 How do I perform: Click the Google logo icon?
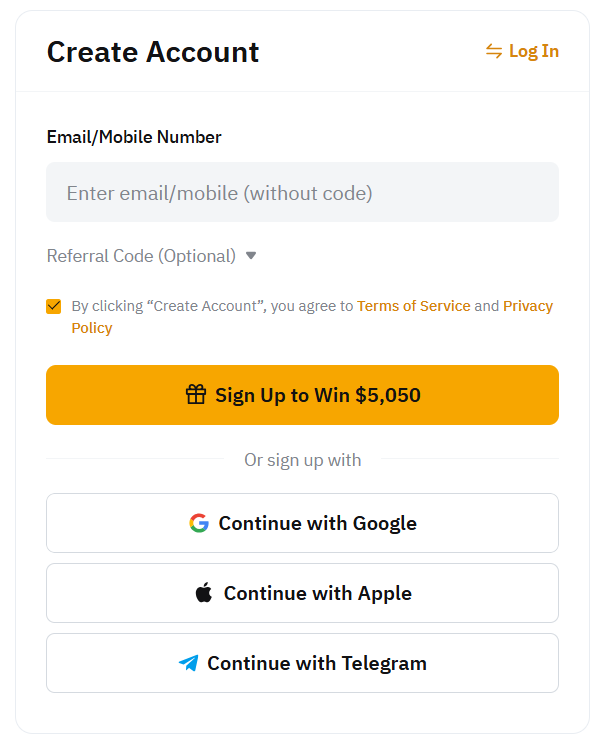[199, 523]
